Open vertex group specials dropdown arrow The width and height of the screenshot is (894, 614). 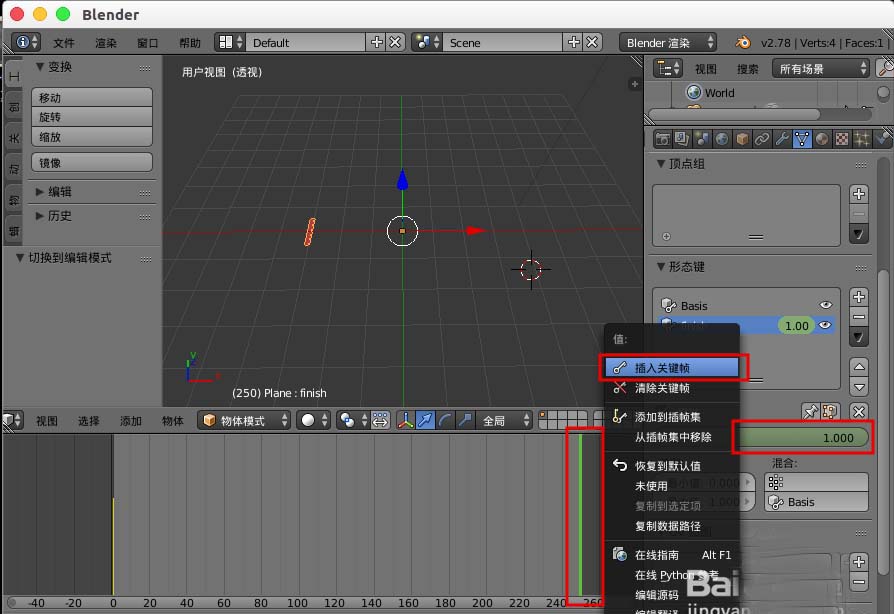point(859,234)
